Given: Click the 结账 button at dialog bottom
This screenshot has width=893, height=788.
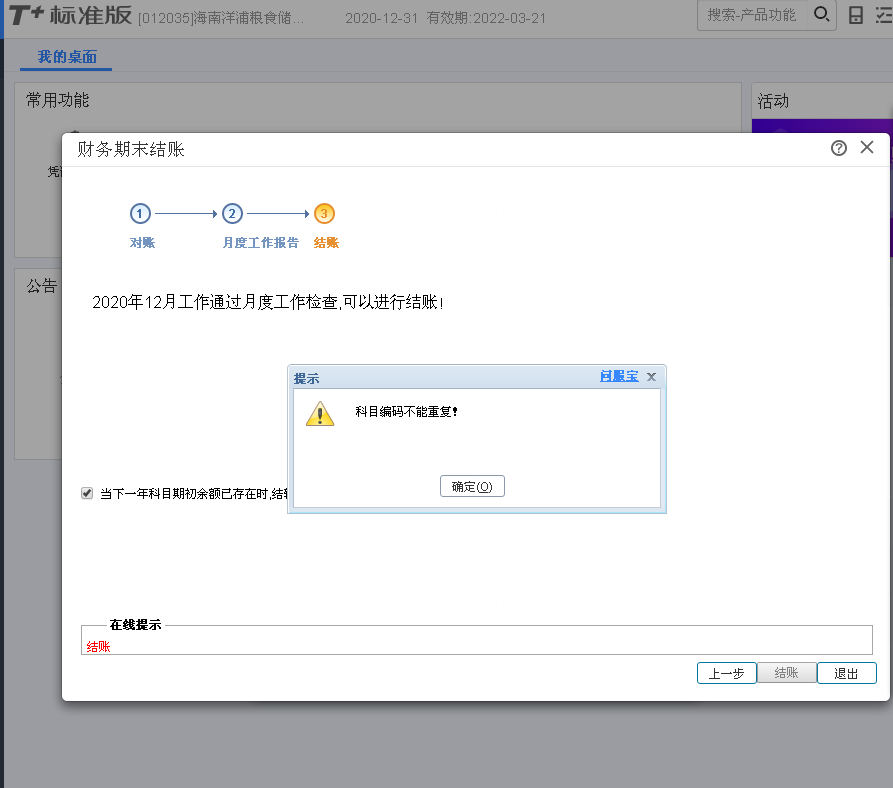Looking at the screenshot, I should 787,673.
